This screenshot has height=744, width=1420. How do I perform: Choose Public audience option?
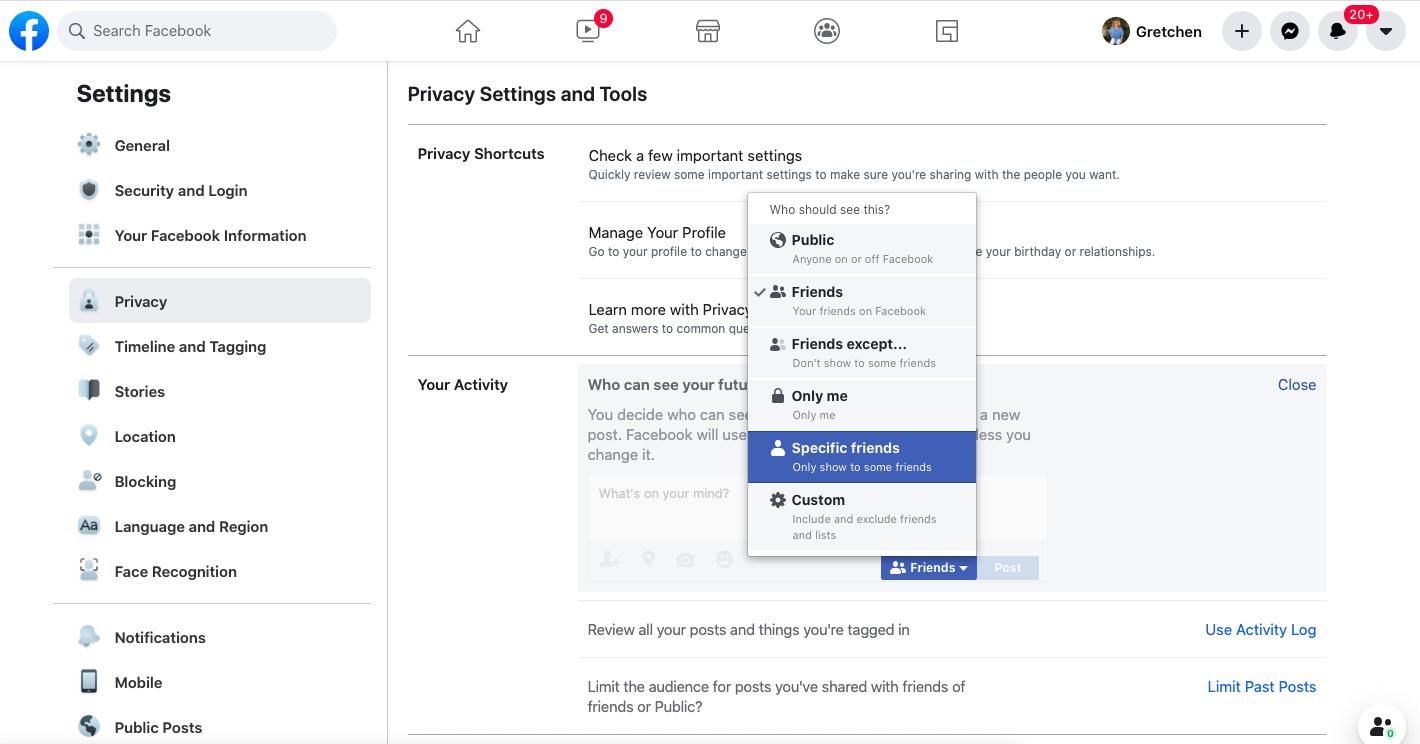pos(861,249)
